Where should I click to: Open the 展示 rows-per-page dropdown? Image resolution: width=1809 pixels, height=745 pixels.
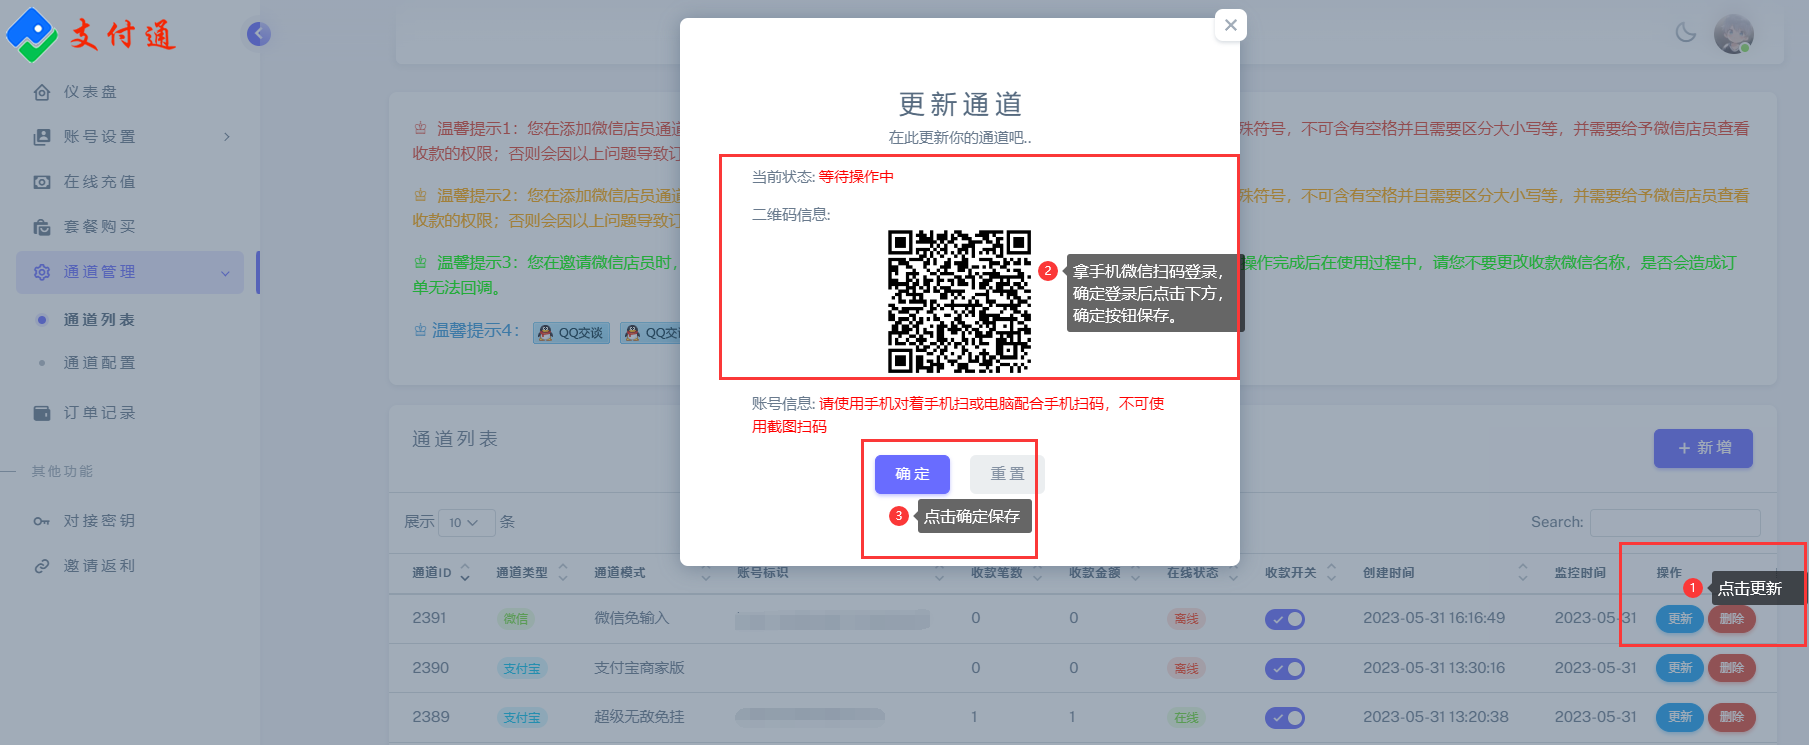coord(465,522)
